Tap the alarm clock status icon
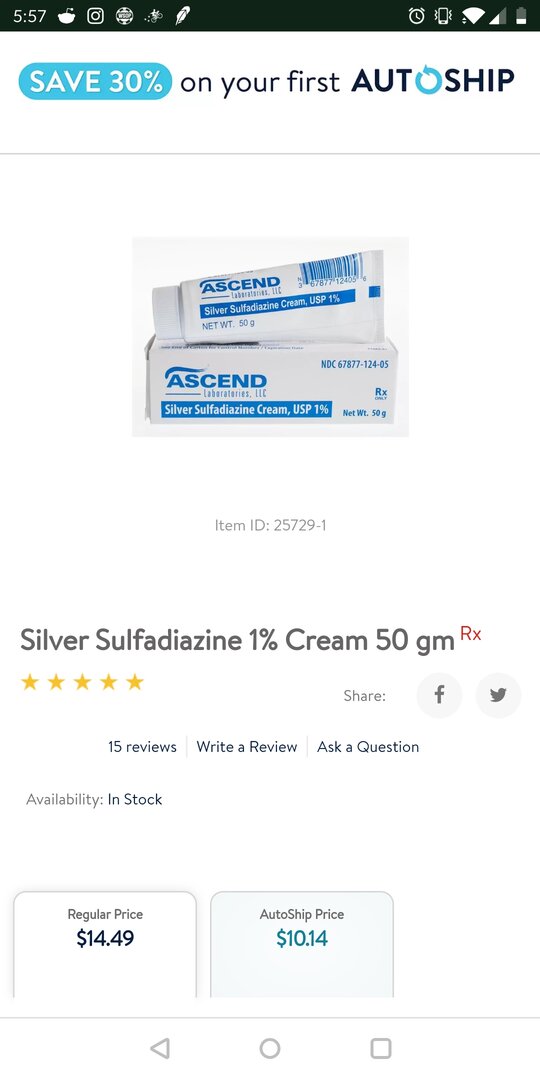Viewport: 540px width, 1080px height. point(416,15)
